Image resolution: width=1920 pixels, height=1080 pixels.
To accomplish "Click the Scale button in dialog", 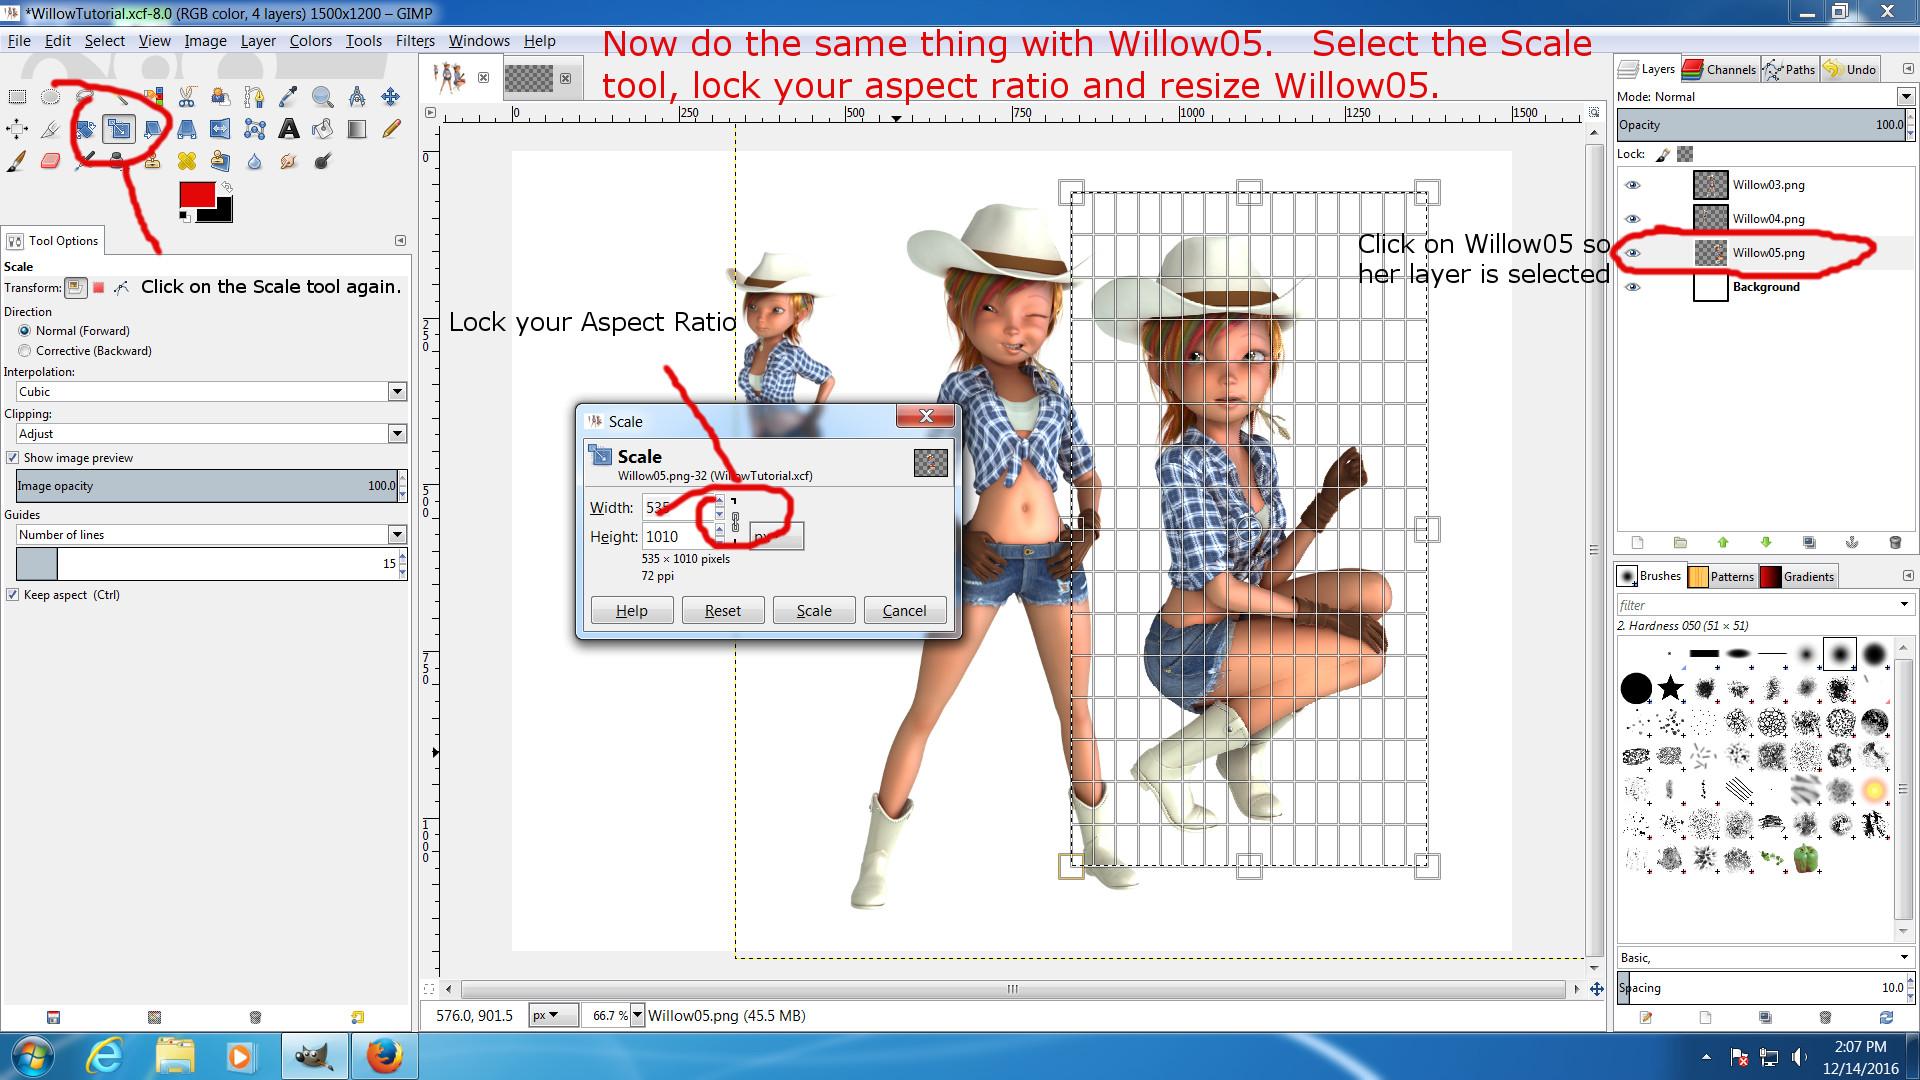I will tap(813, 610).
